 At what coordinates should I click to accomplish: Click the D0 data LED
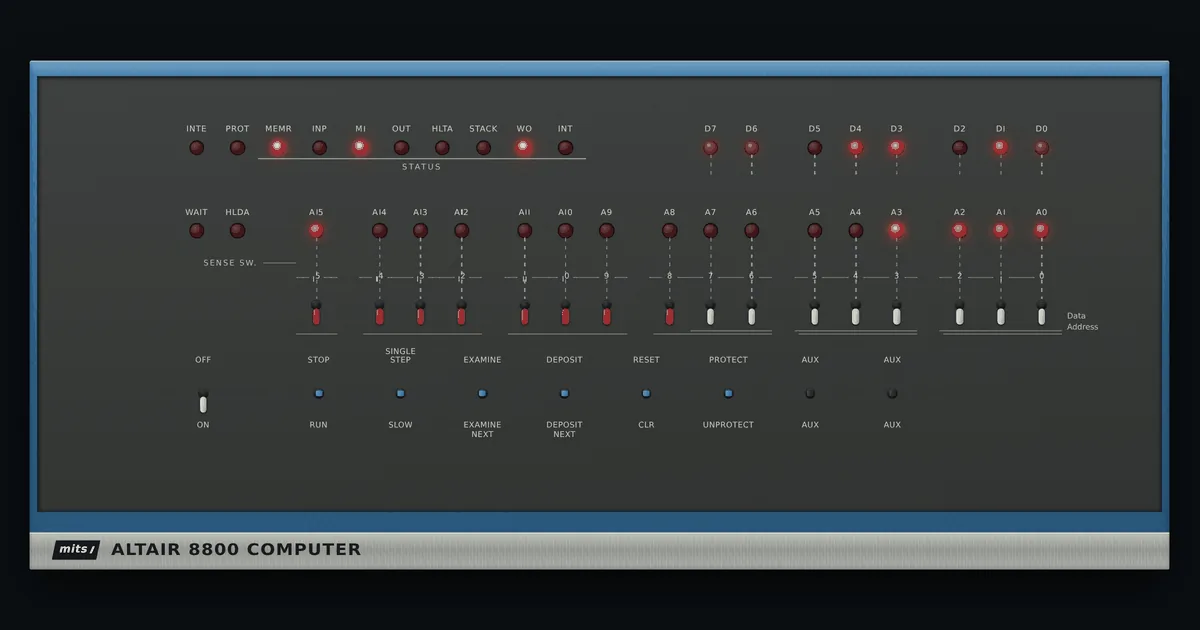pyautogui.click(x=1041, y=147)
